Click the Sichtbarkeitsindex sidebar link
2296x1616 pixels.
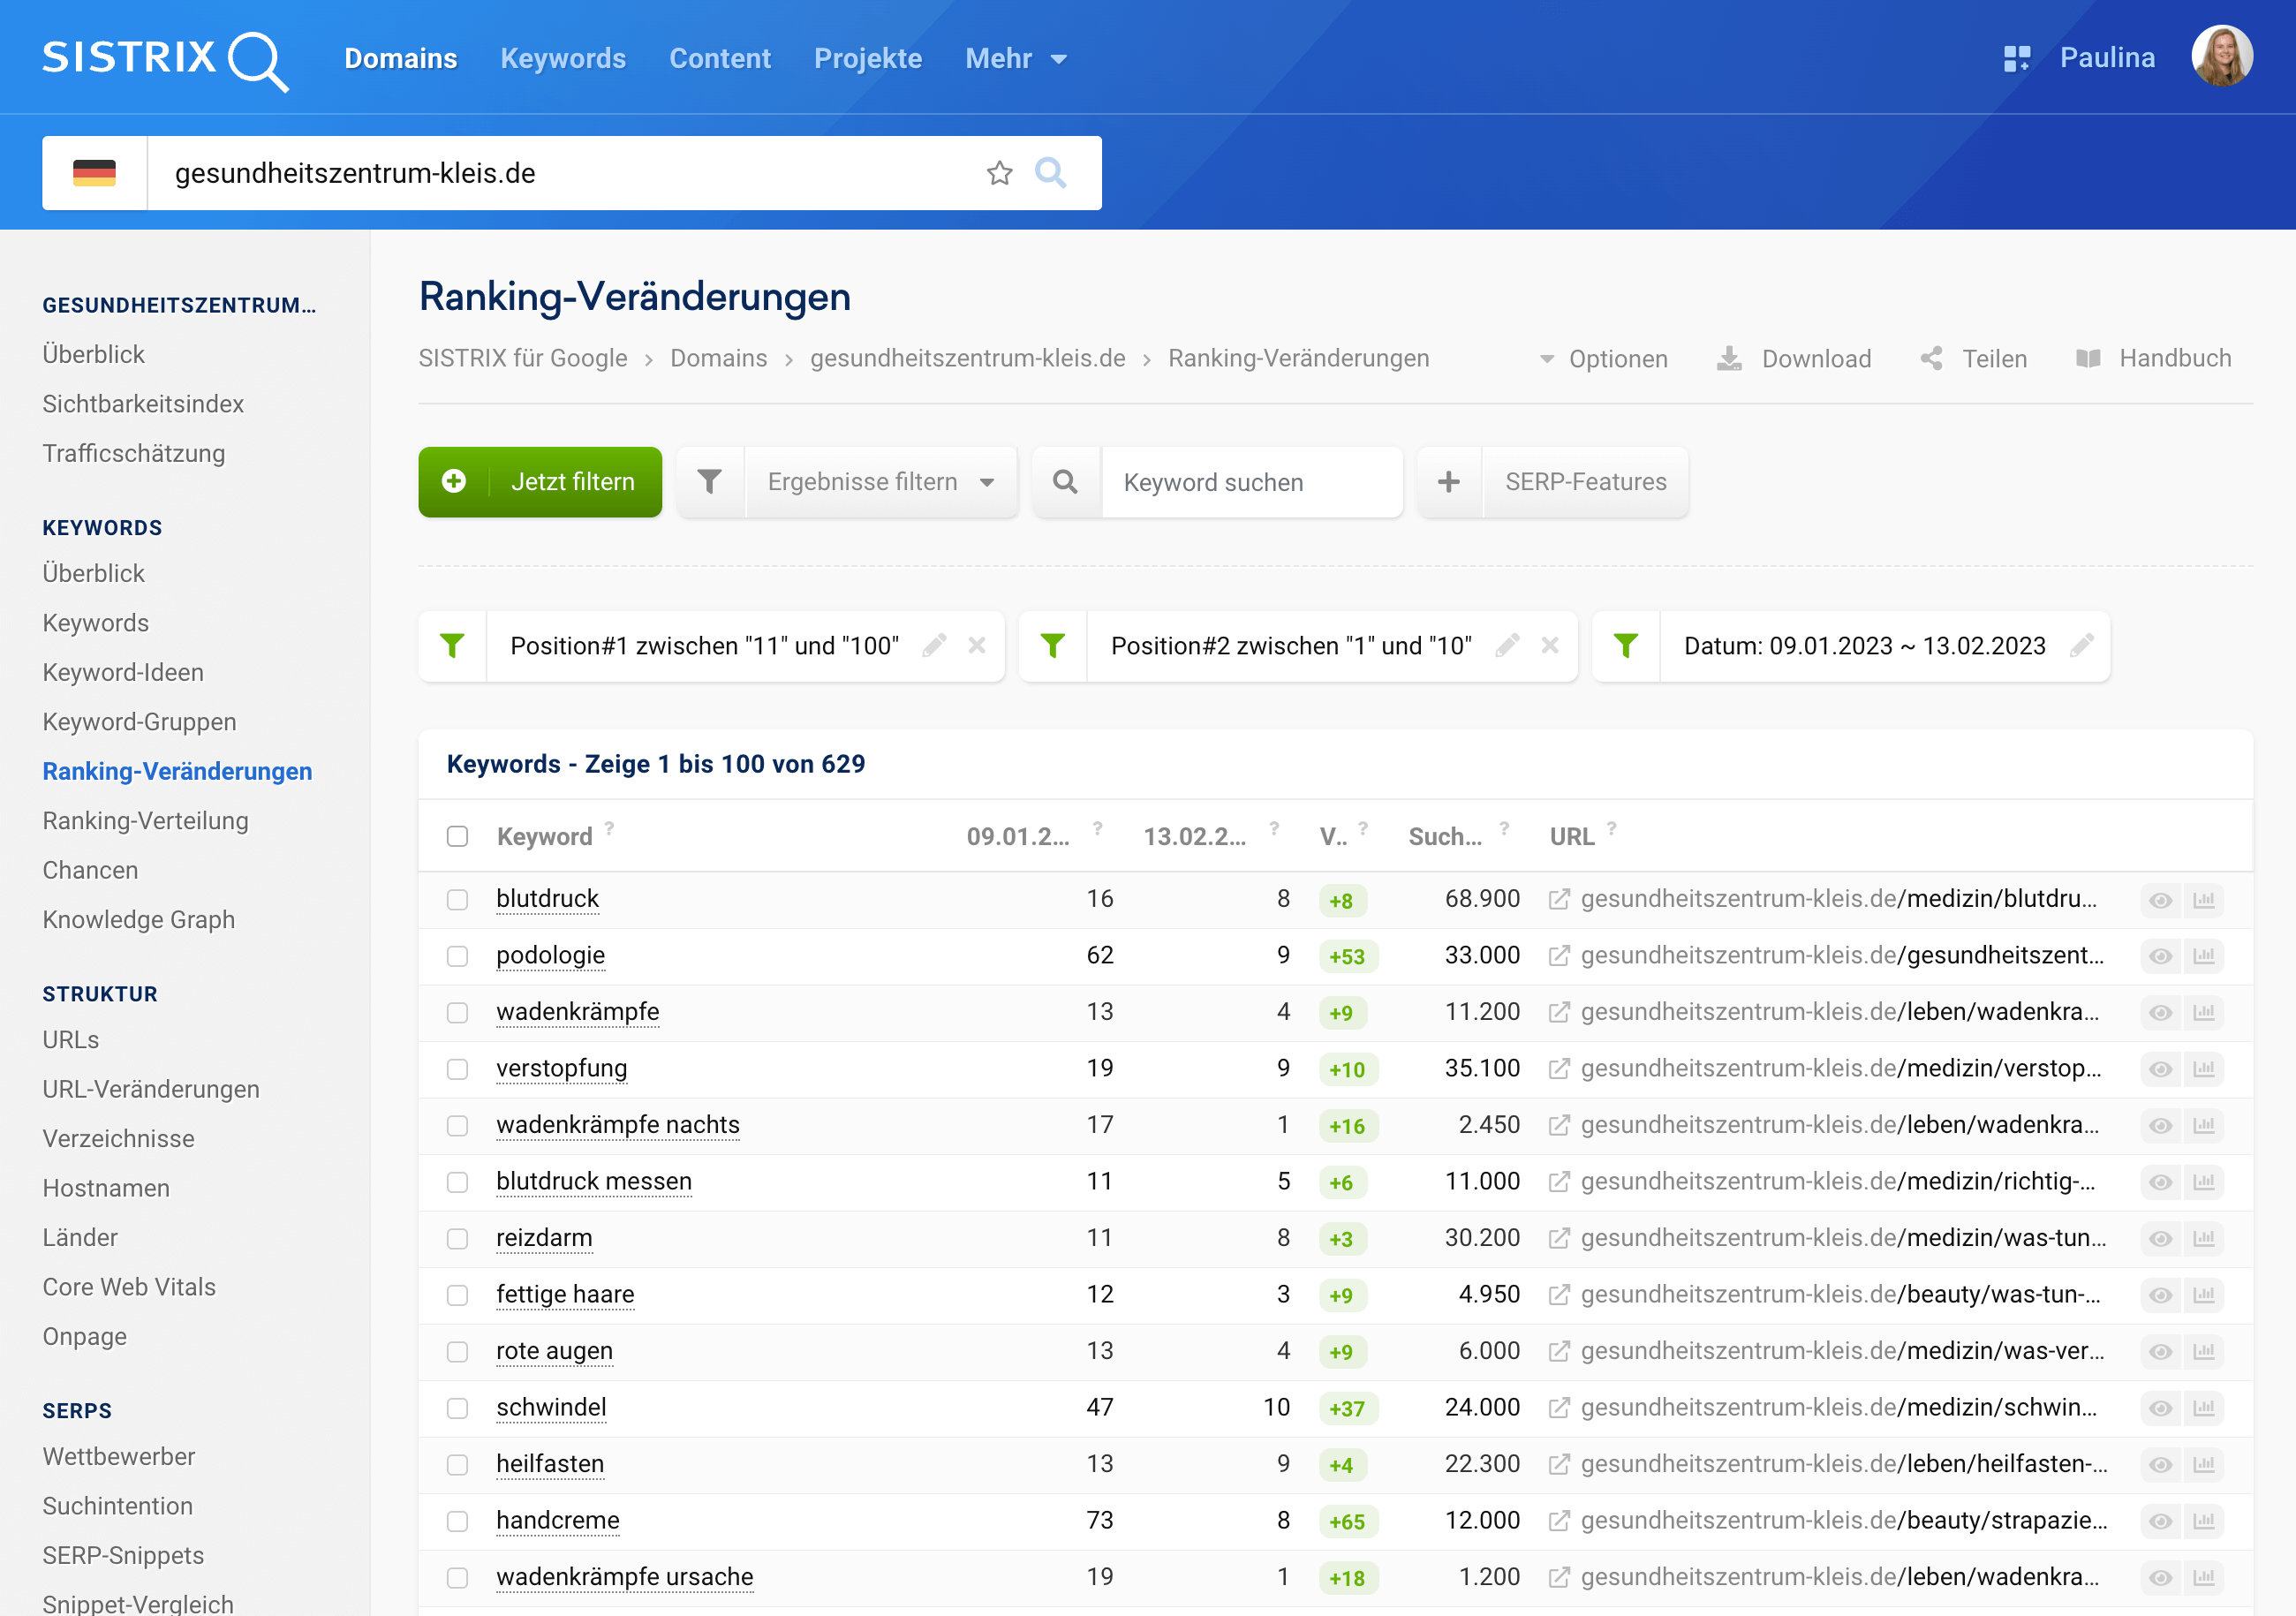[143, 403]
